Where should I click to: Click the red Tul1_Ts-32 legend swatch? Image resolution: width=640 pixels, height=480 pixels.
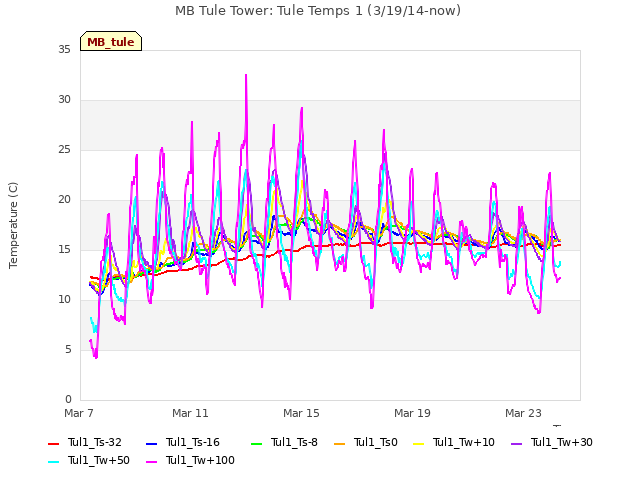tap(53, 444)
